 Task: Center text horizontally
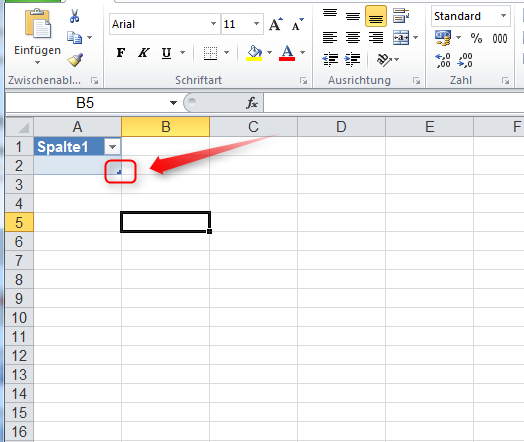353,37
